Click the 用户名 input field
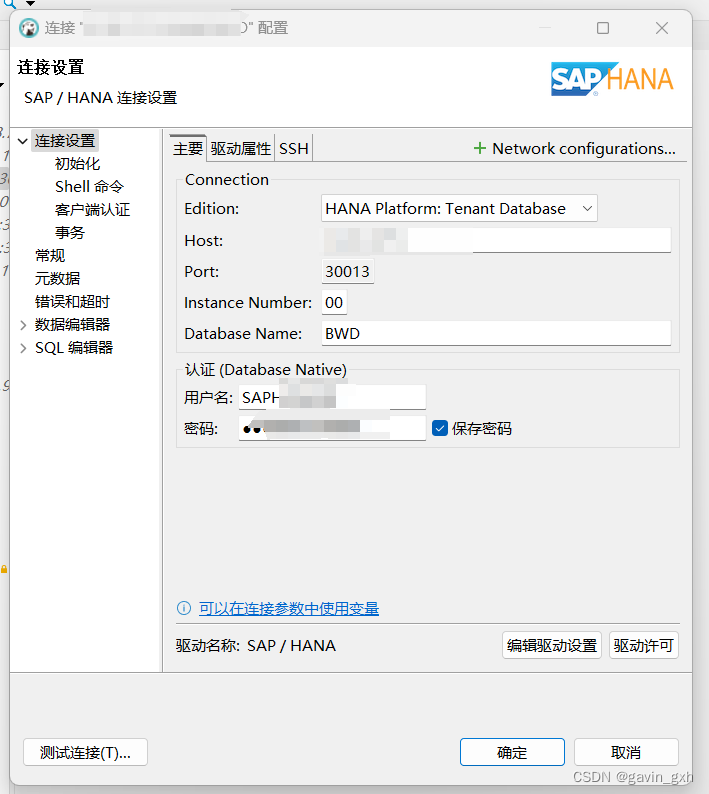Screen dimensions: 709x794 click(x=332, y=397)
